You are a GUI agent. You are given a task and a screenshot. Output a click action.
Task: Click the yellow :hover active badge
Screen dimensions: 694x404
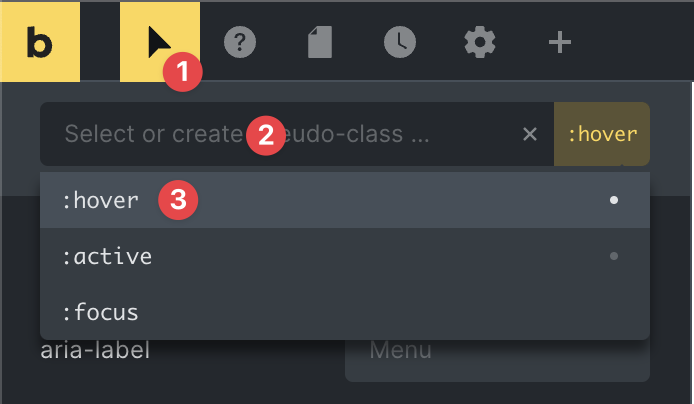[x=602, y=134]
